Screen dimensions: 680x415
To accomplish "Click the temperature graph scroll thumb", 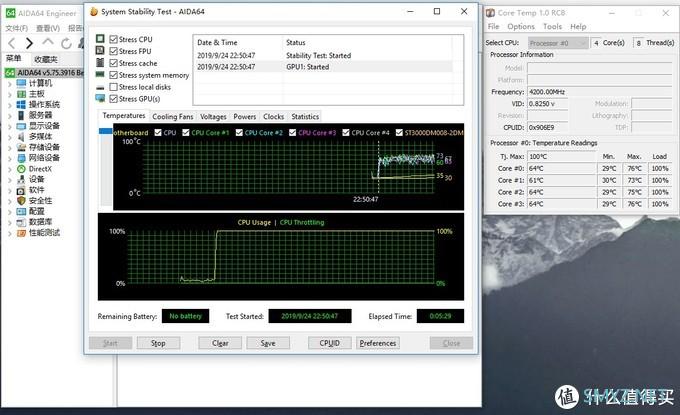I will coord(106,131).
